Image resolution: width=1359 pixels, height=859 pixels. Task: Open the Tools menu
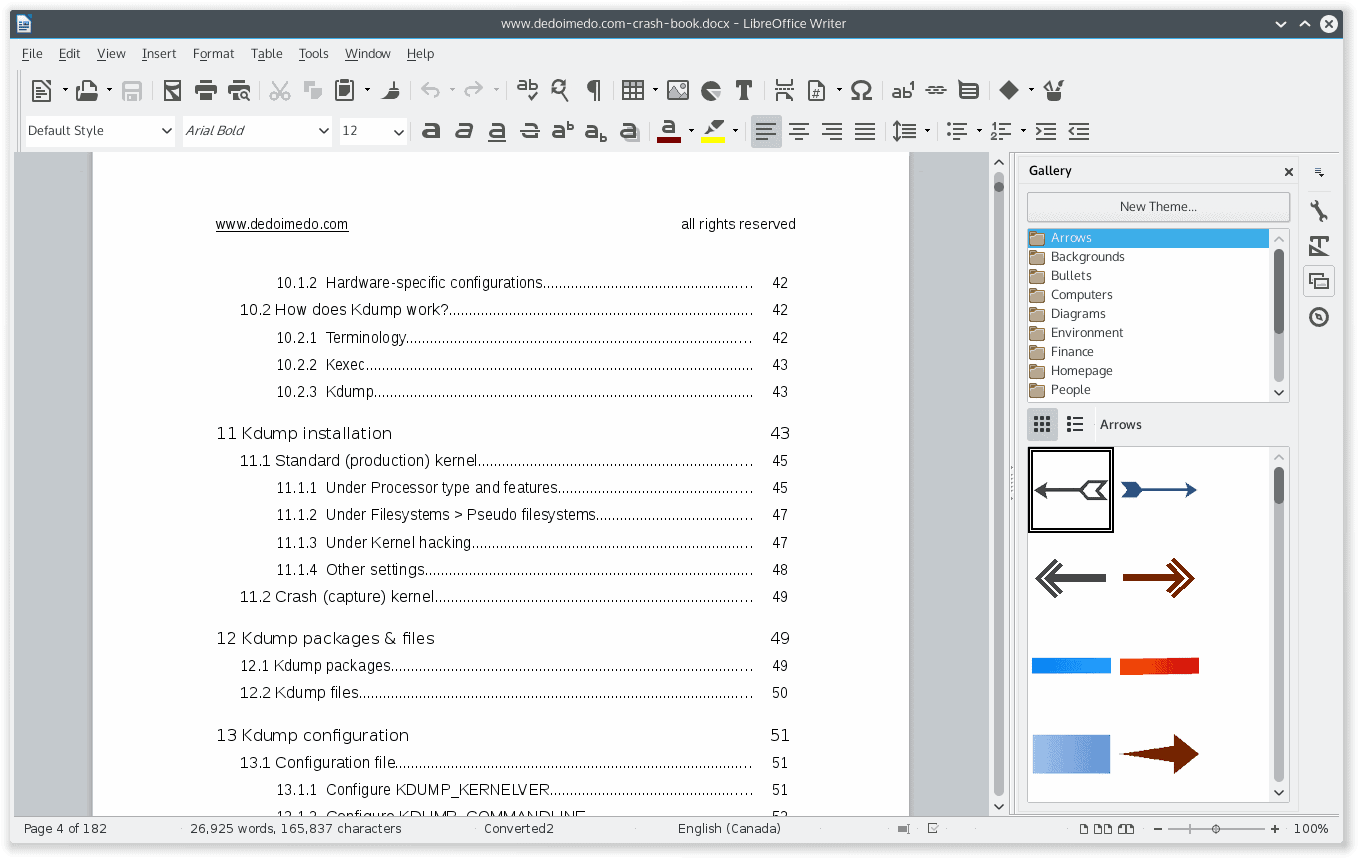click(x=313, y=54)
